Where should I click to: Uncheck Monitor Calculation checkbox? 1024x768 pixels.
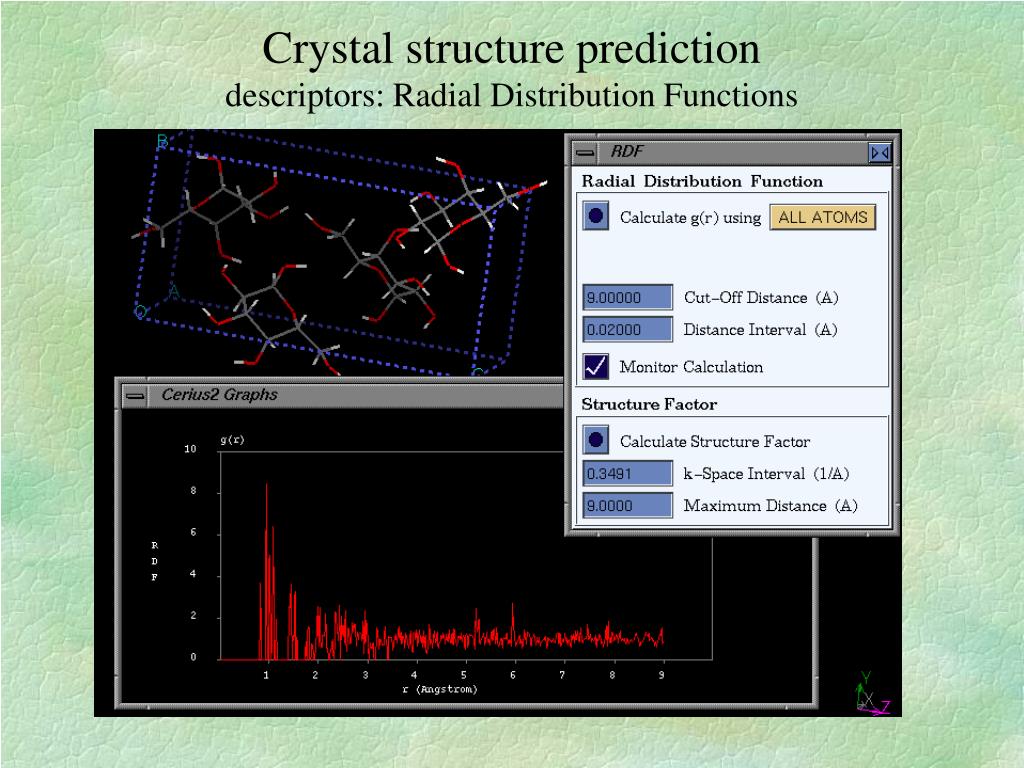596,366
